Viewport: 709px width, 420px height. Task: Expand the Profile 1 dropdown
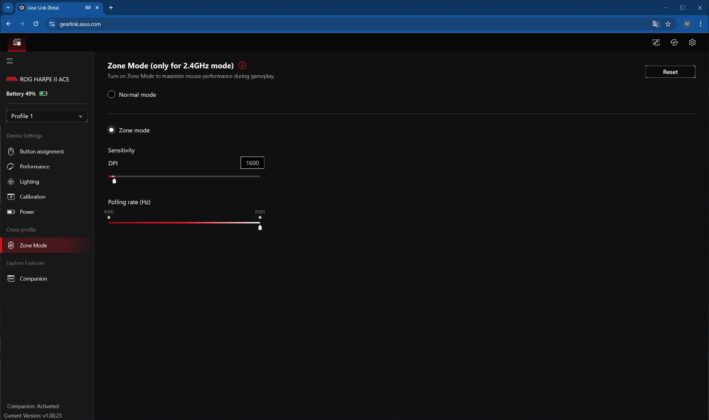coord(47,116)
